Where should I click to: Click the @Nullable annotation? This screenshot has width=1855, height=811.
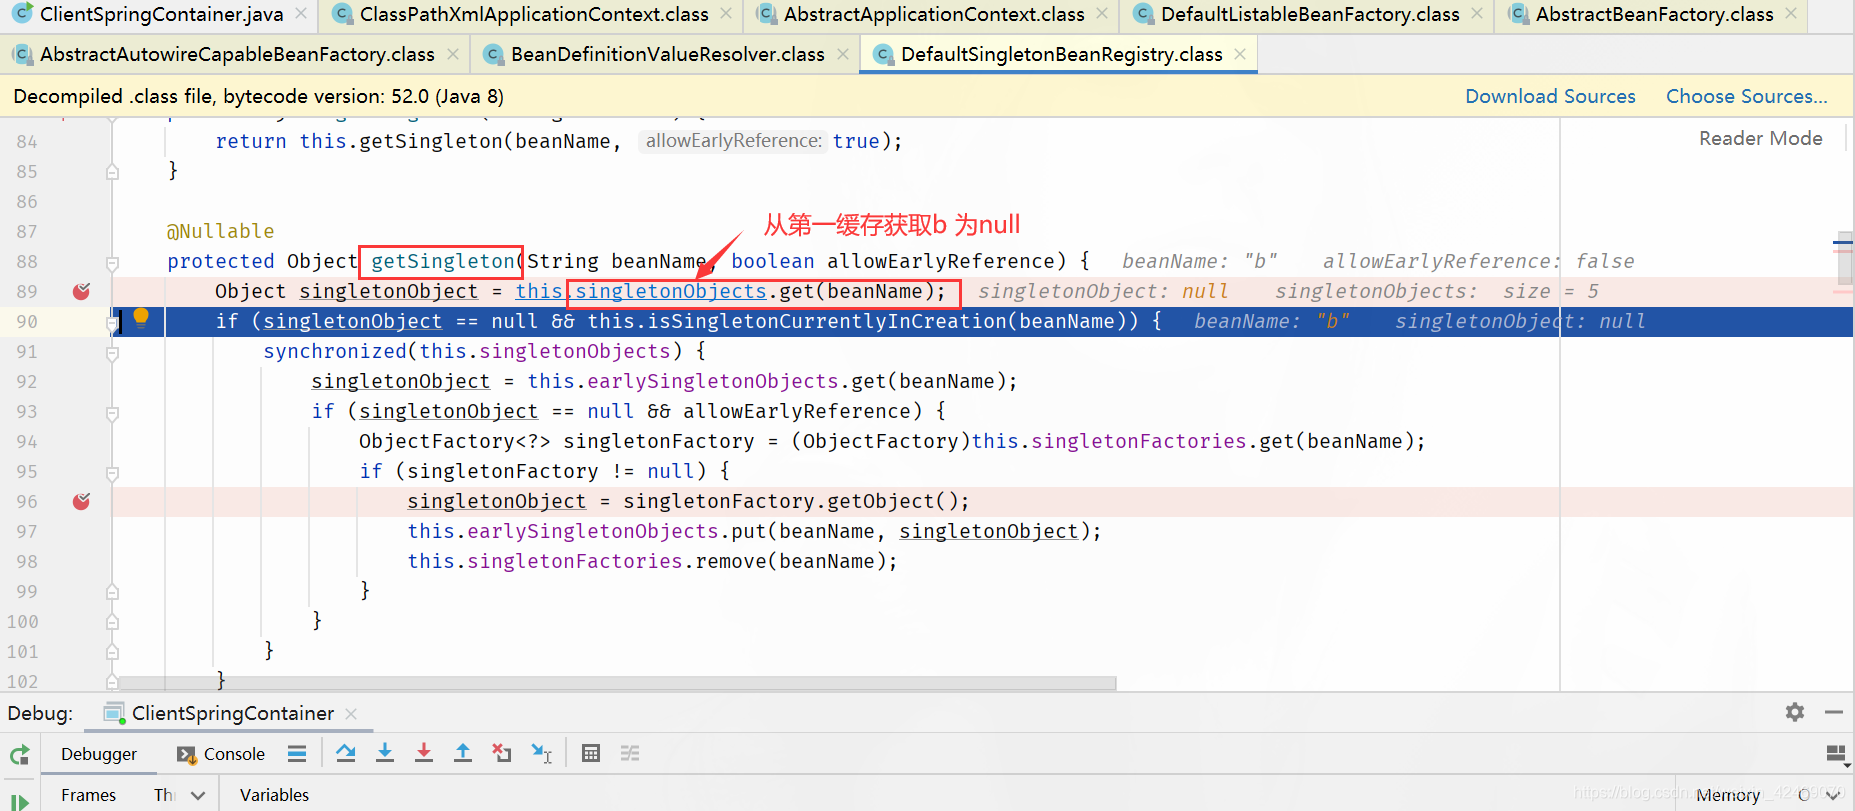(220, 231)
